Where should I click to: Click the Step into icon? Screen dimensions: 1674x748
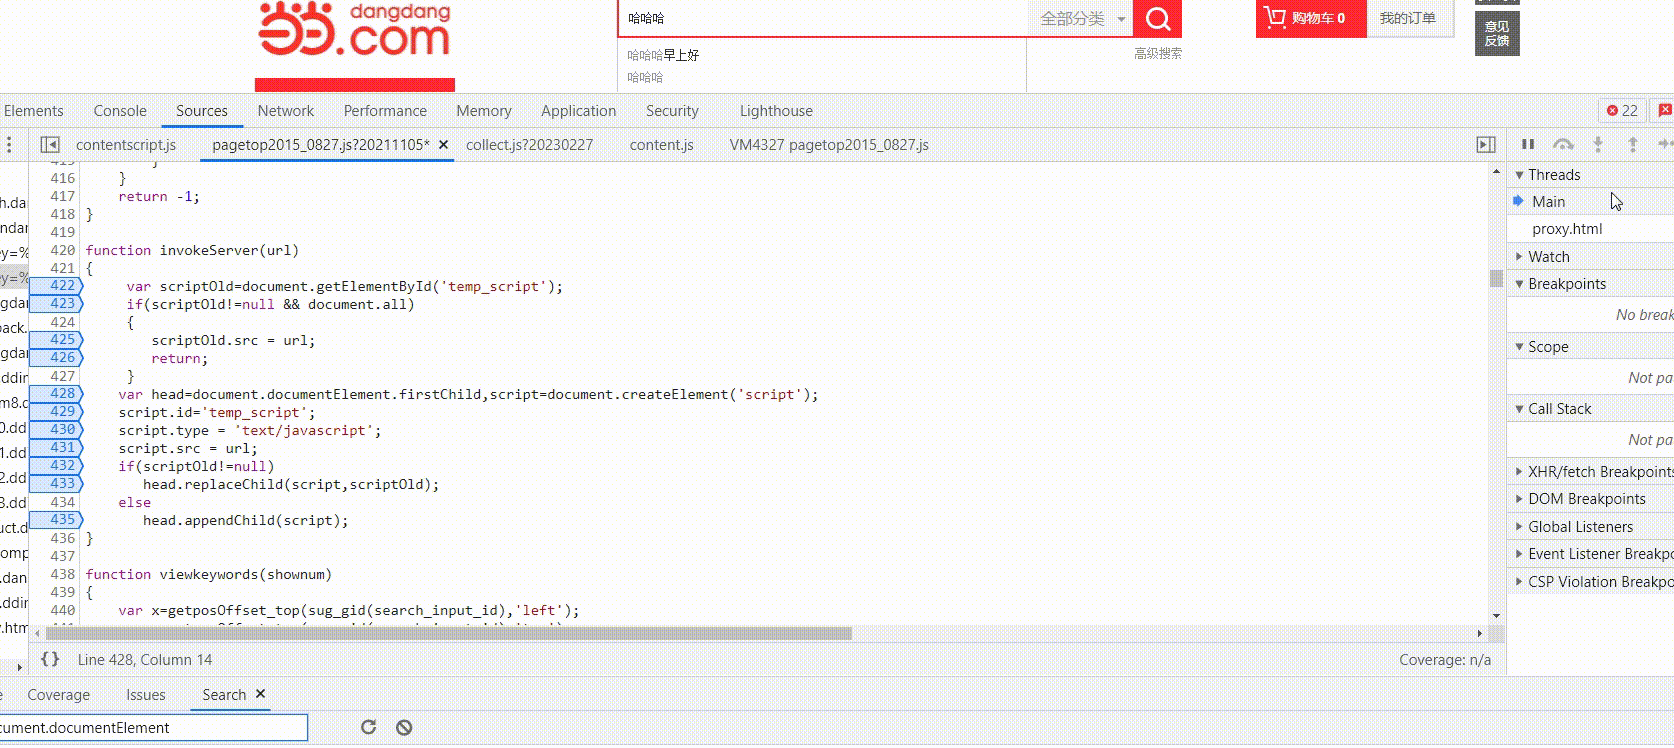click(1598, 145)
